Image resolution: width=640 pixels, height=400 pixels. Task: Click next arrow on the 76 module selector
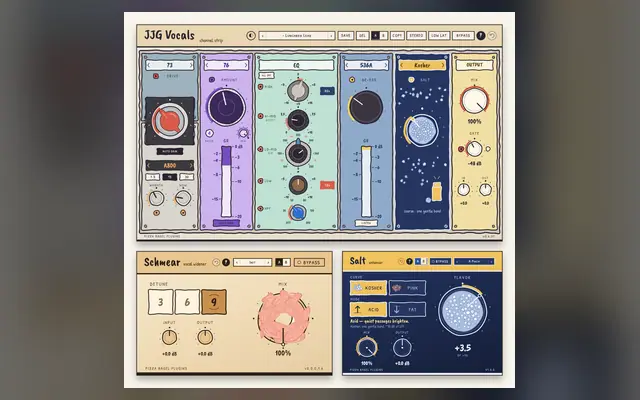coord(245,65)
